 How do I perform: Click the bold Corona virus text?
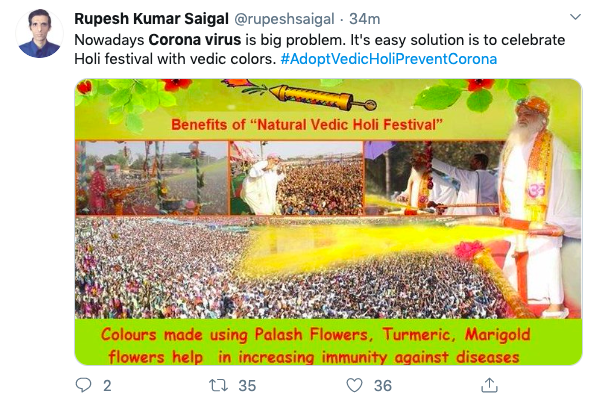pos(195,40)
